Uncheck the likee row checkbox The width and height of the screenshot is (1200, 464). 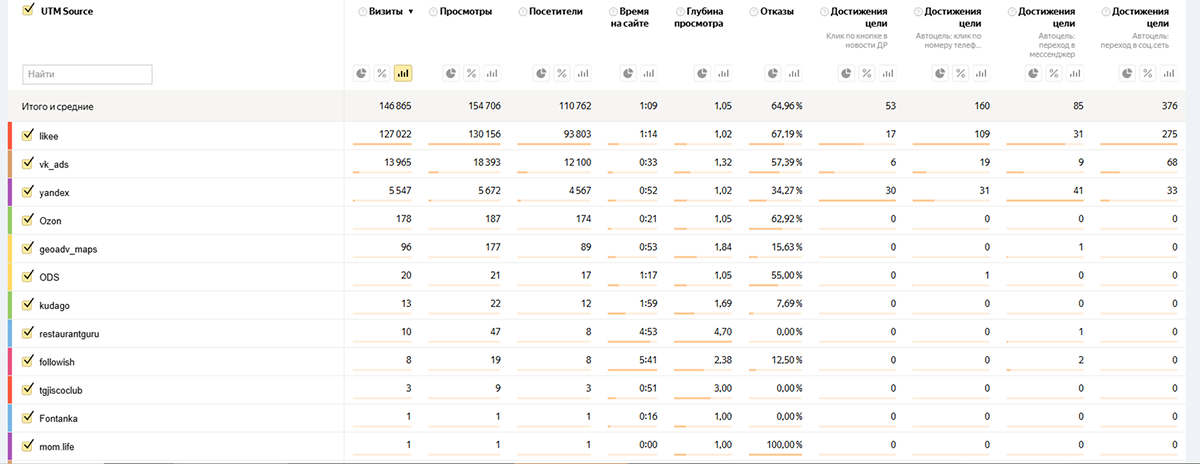pos(28,135)
